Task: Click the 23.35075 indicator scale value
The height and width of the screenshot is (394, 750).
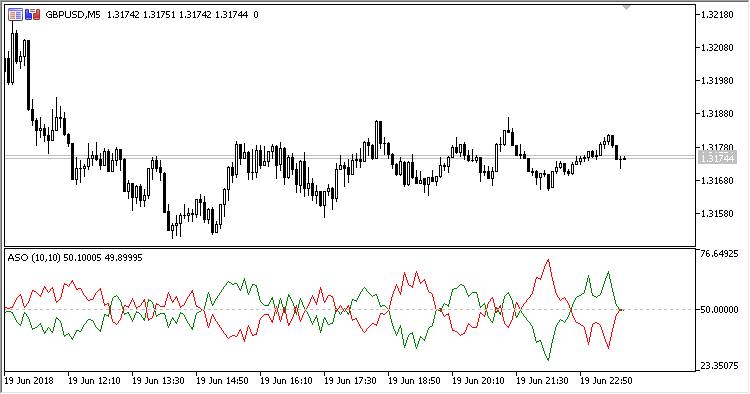Action: pos(719,366)
